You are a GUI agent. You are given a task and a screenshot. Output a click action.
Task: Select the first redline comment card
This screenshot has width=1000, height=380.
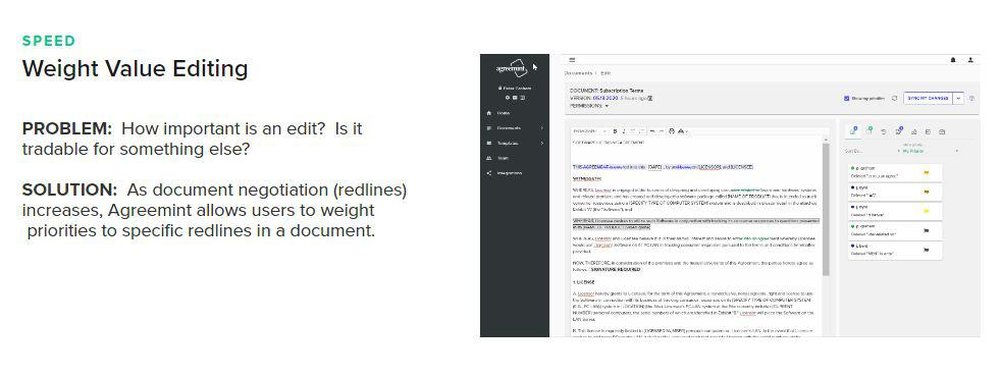click(x=894, y=172)
